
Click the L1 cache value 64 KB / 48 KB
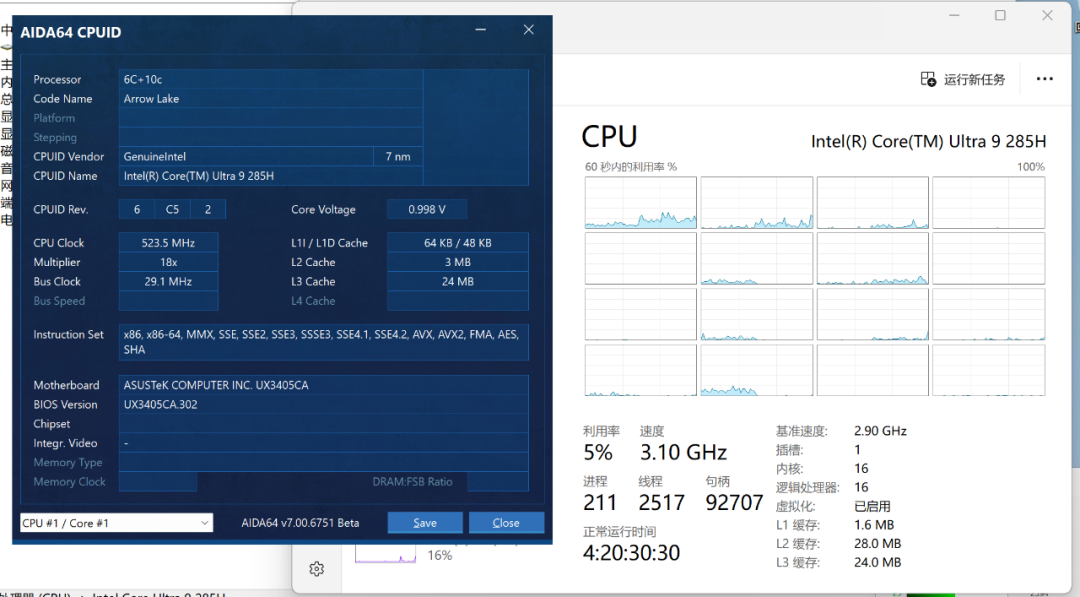point(458,242)
